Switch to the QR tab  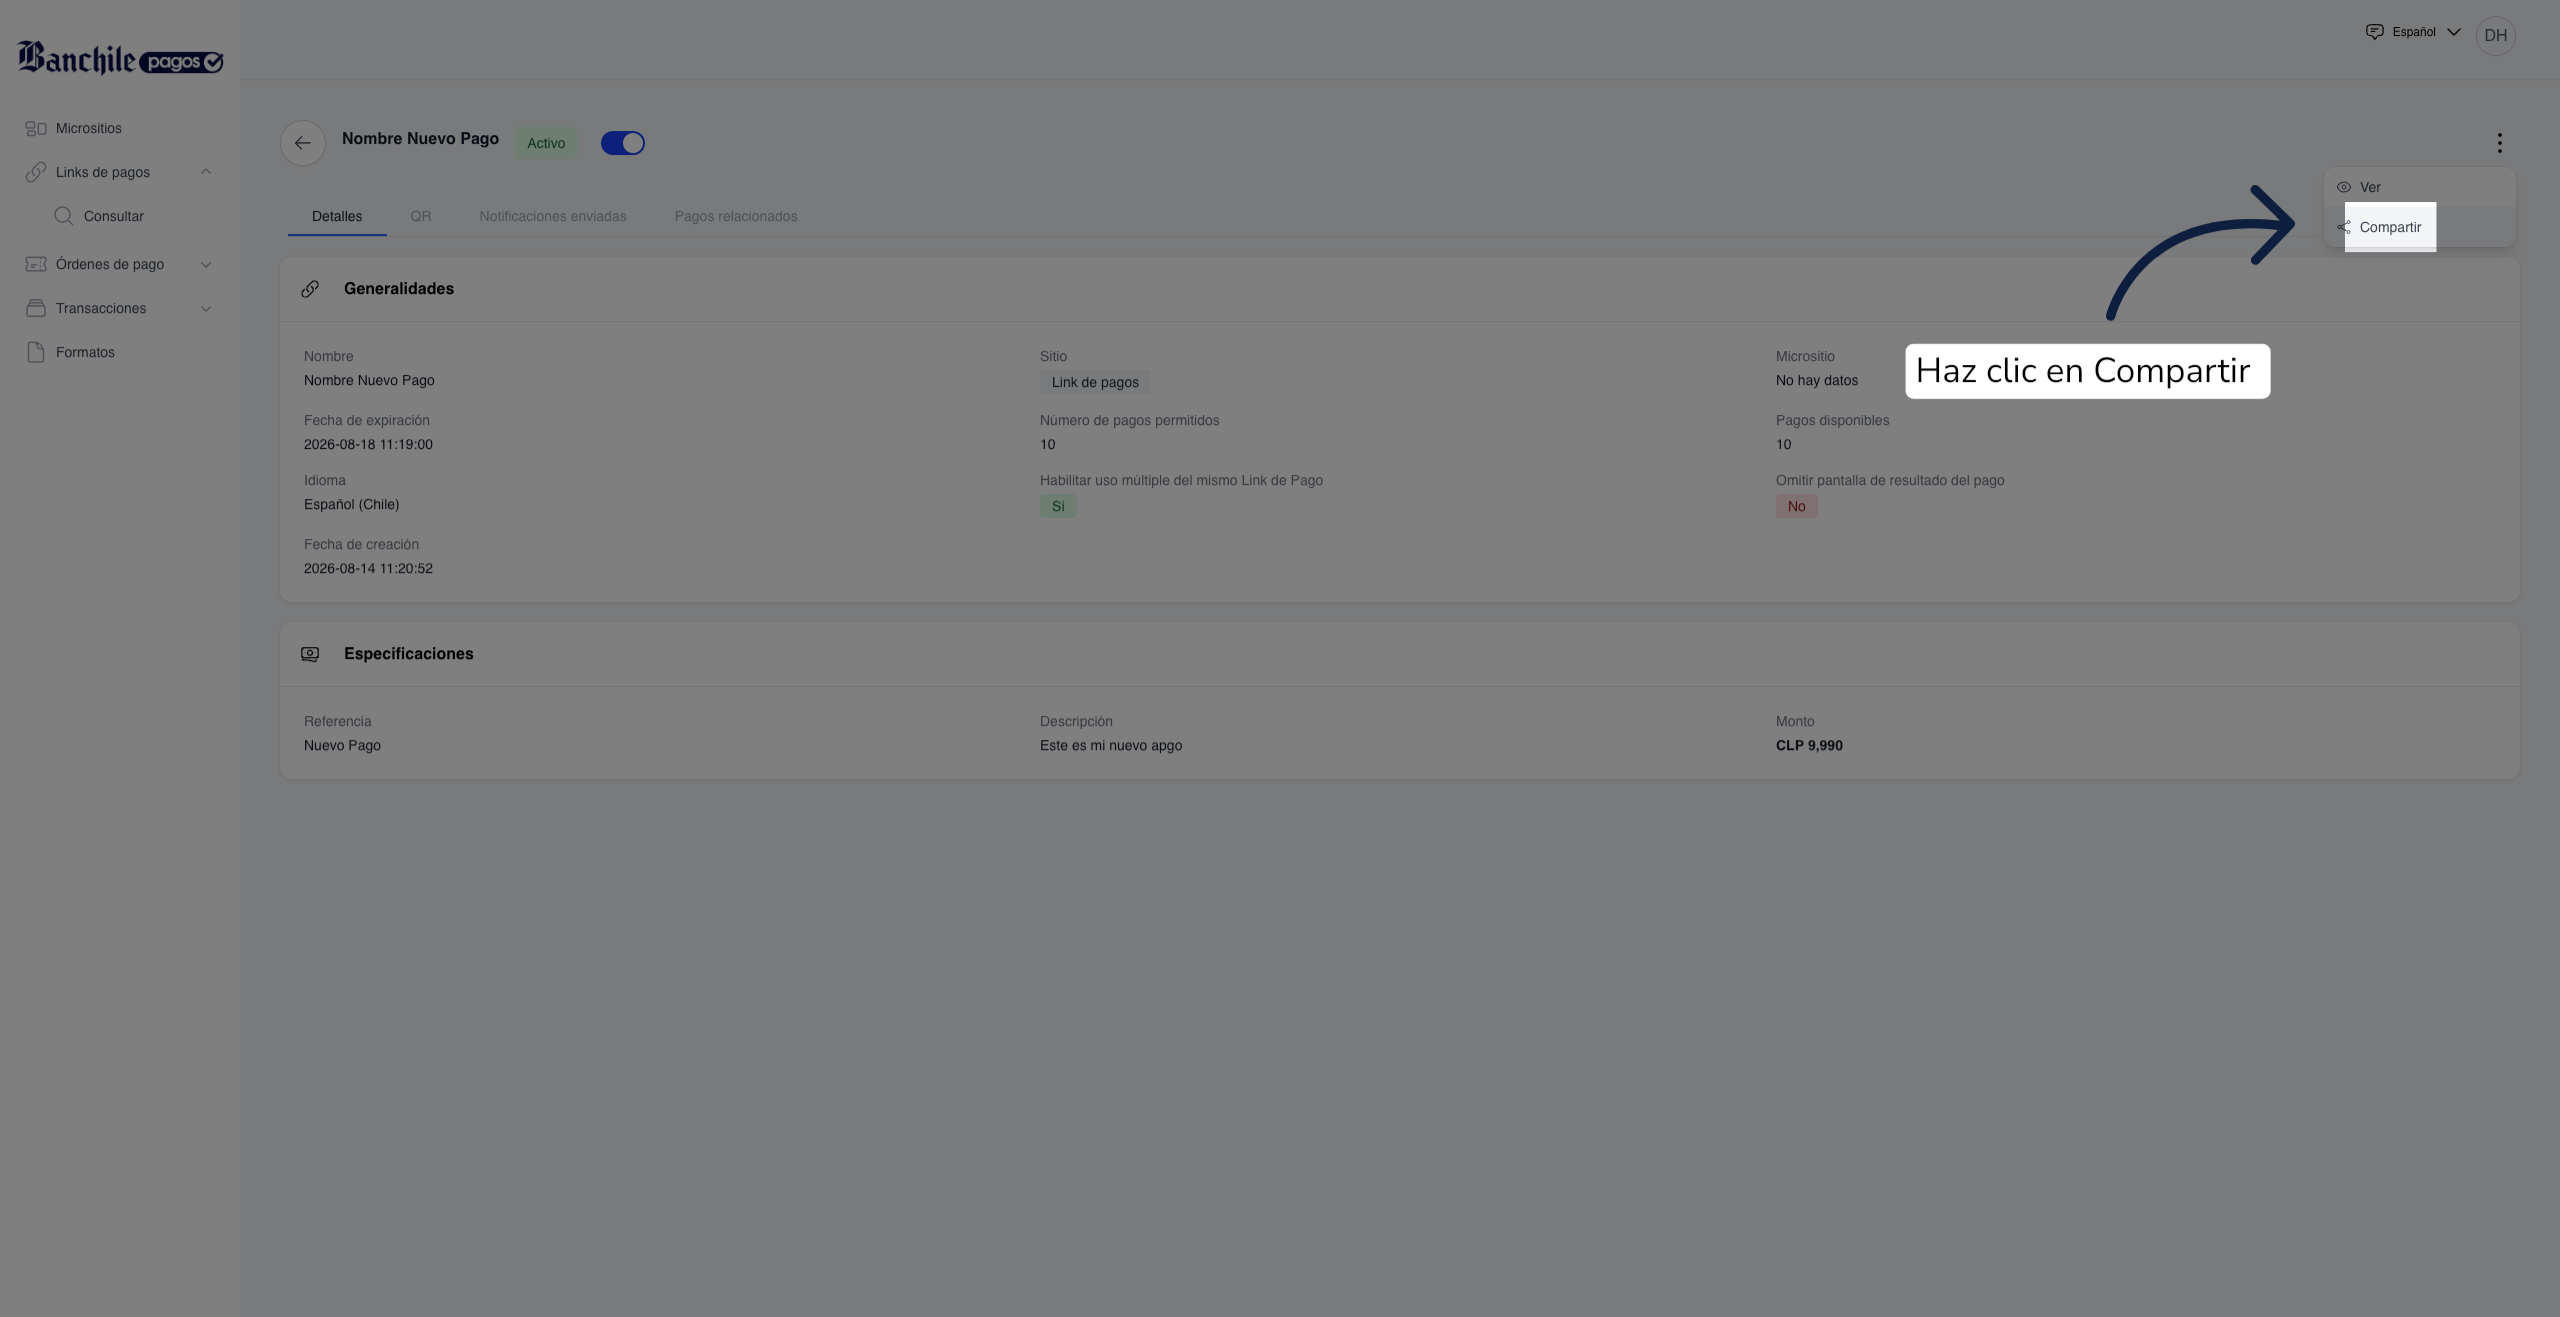(421, 216)
